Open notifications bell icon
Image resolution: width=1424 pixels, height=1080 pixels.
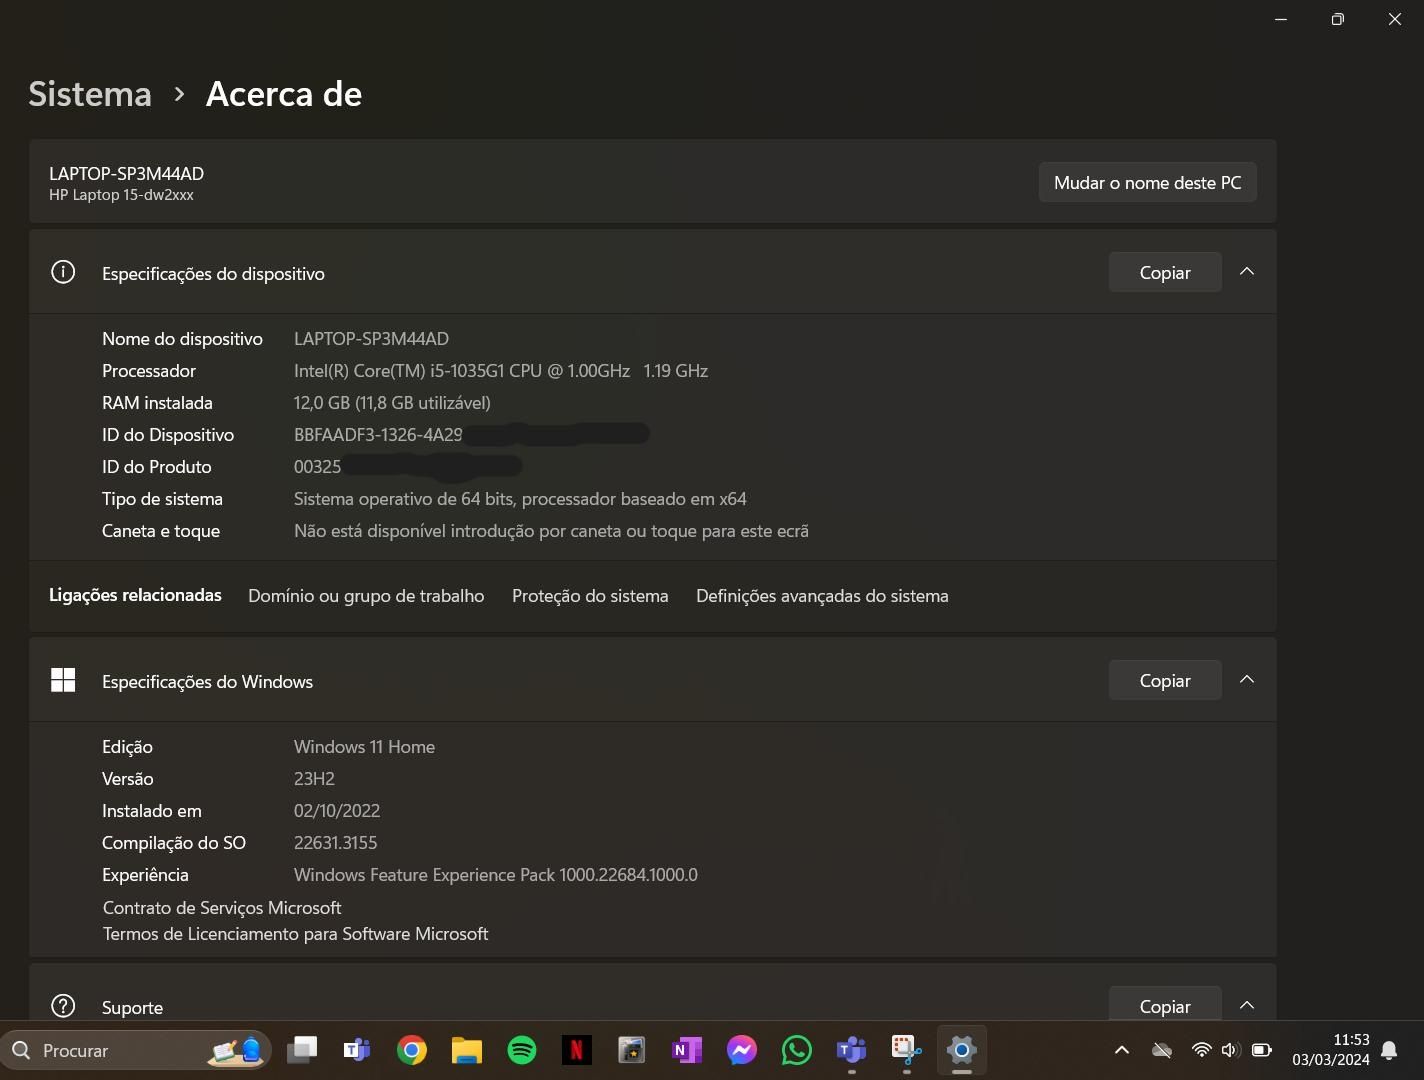click(1389, 1050)
